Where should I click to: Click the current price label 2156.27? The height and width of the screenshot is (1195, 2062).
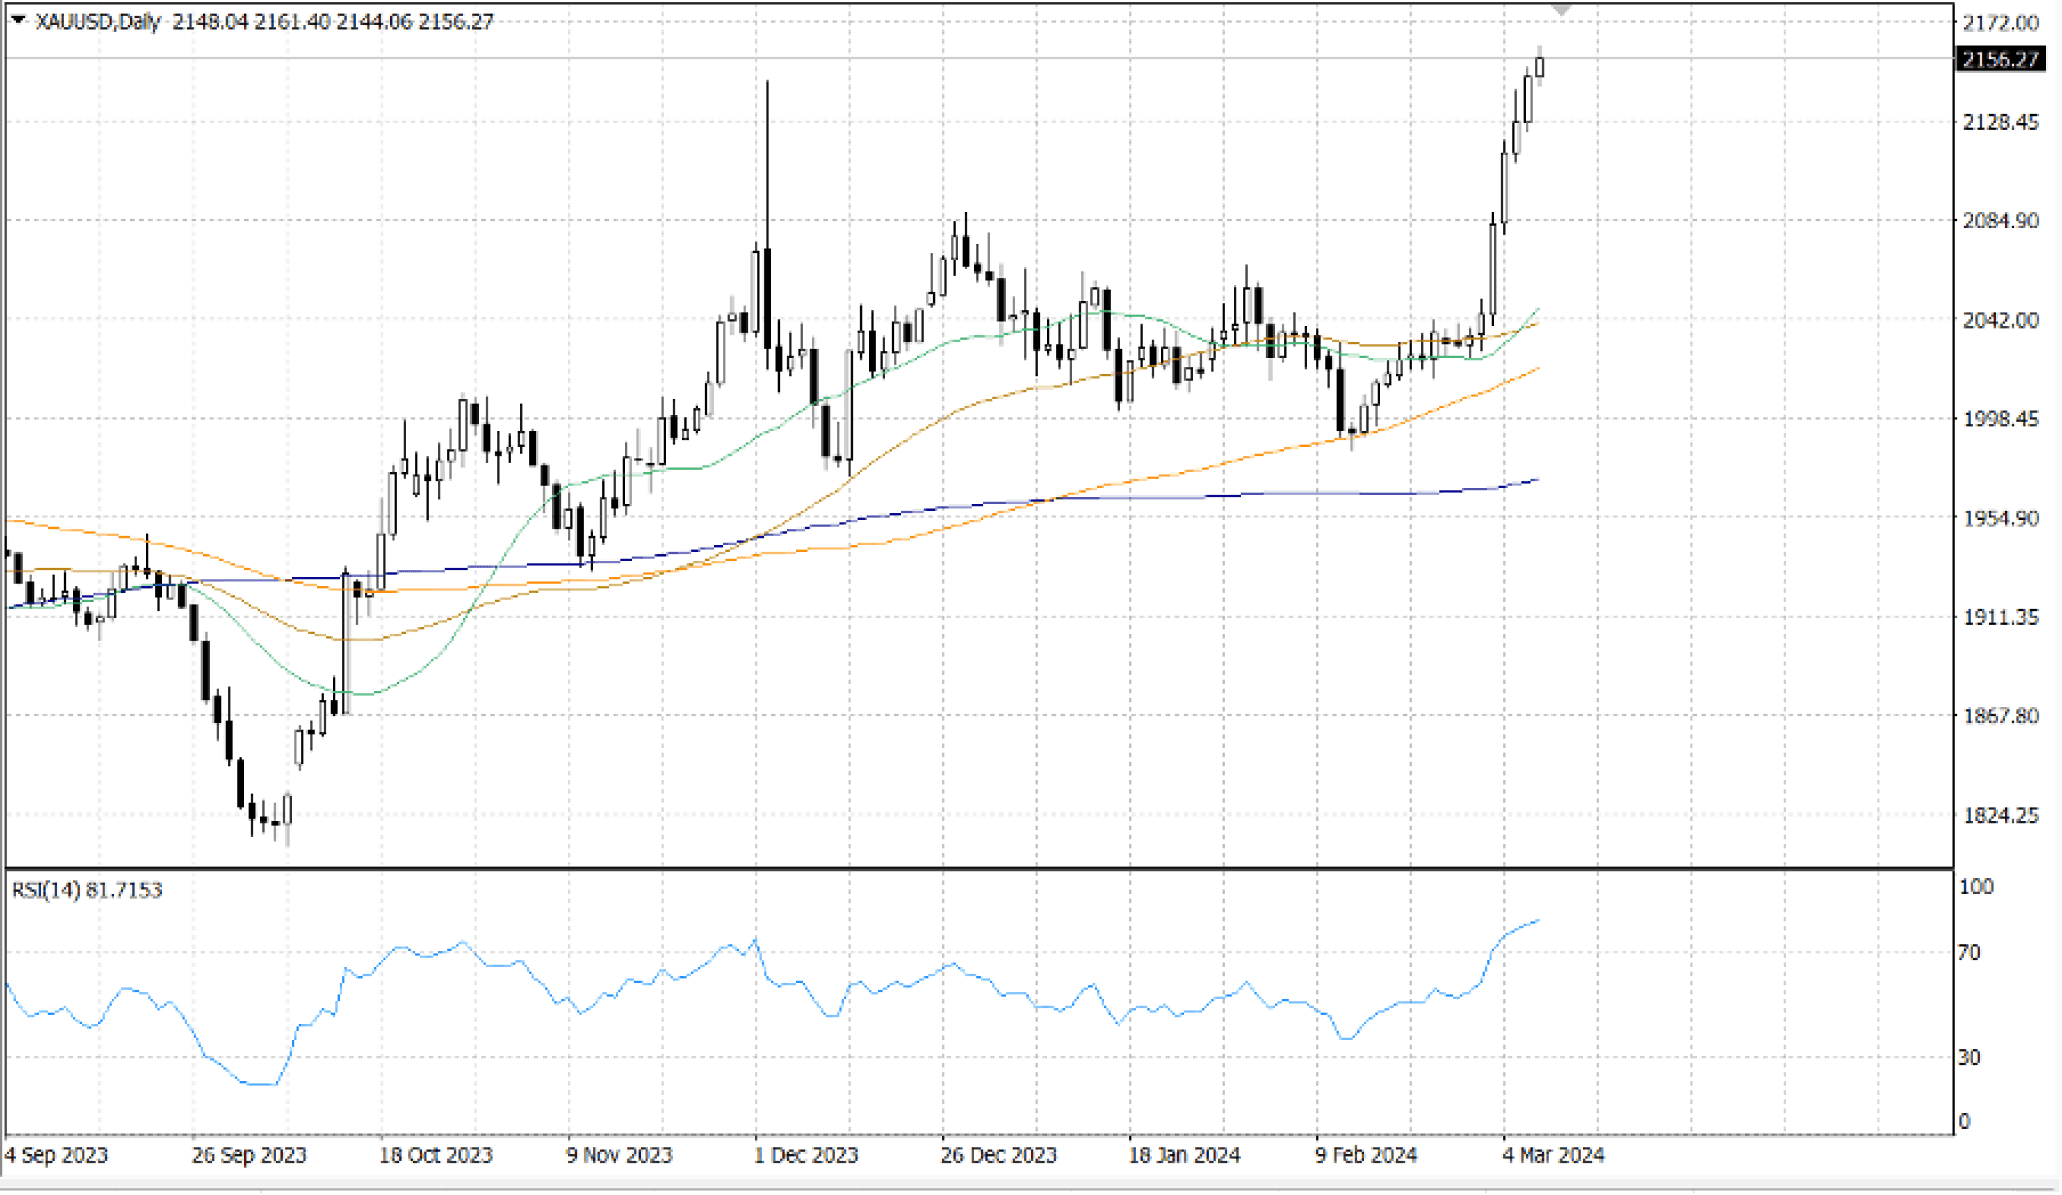(x=2000, y=59)
